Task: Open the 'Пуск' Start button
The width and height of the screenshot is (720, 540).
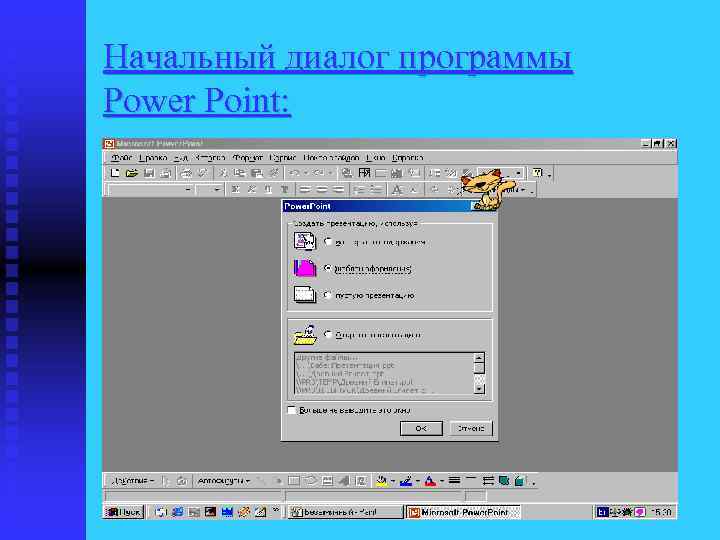Action: (124, 512)
